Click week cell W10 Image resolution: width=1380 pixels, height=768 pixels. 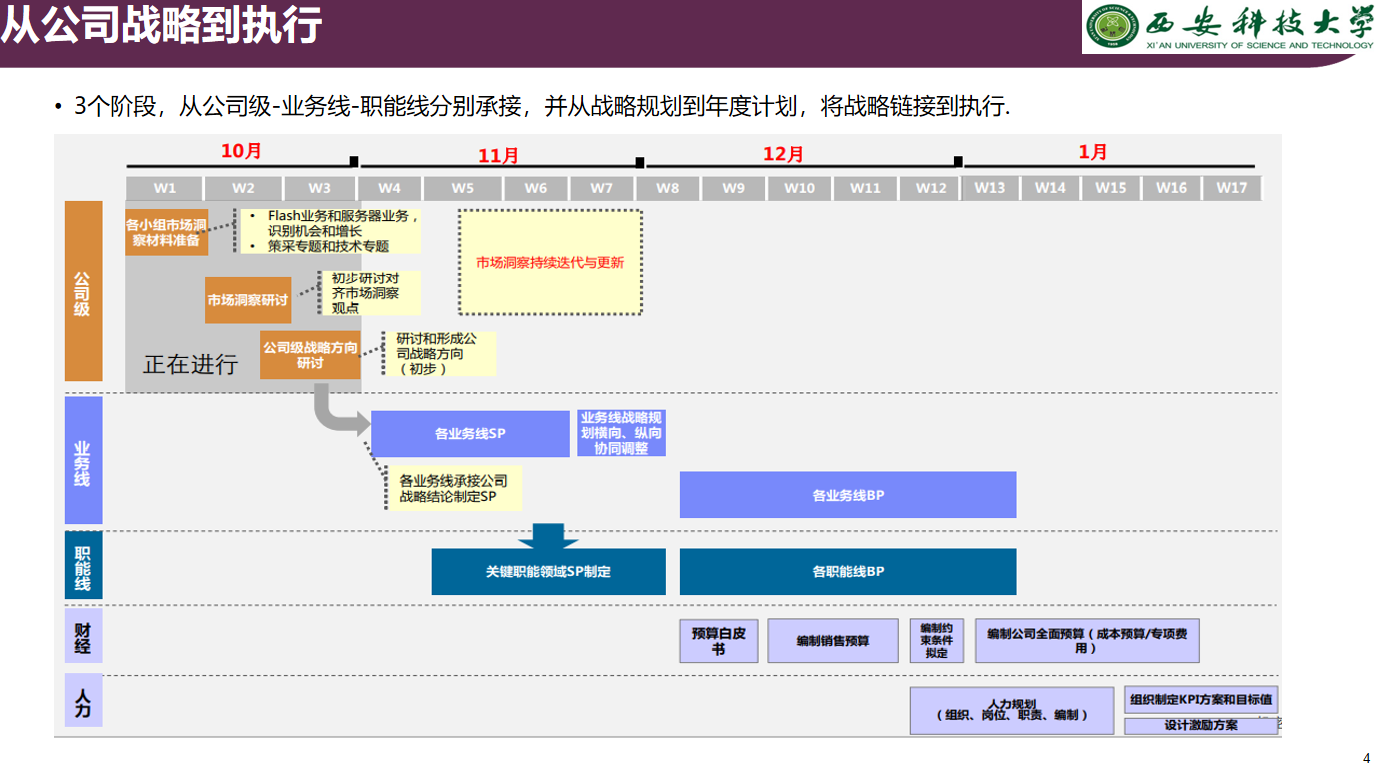pos(799,188)
